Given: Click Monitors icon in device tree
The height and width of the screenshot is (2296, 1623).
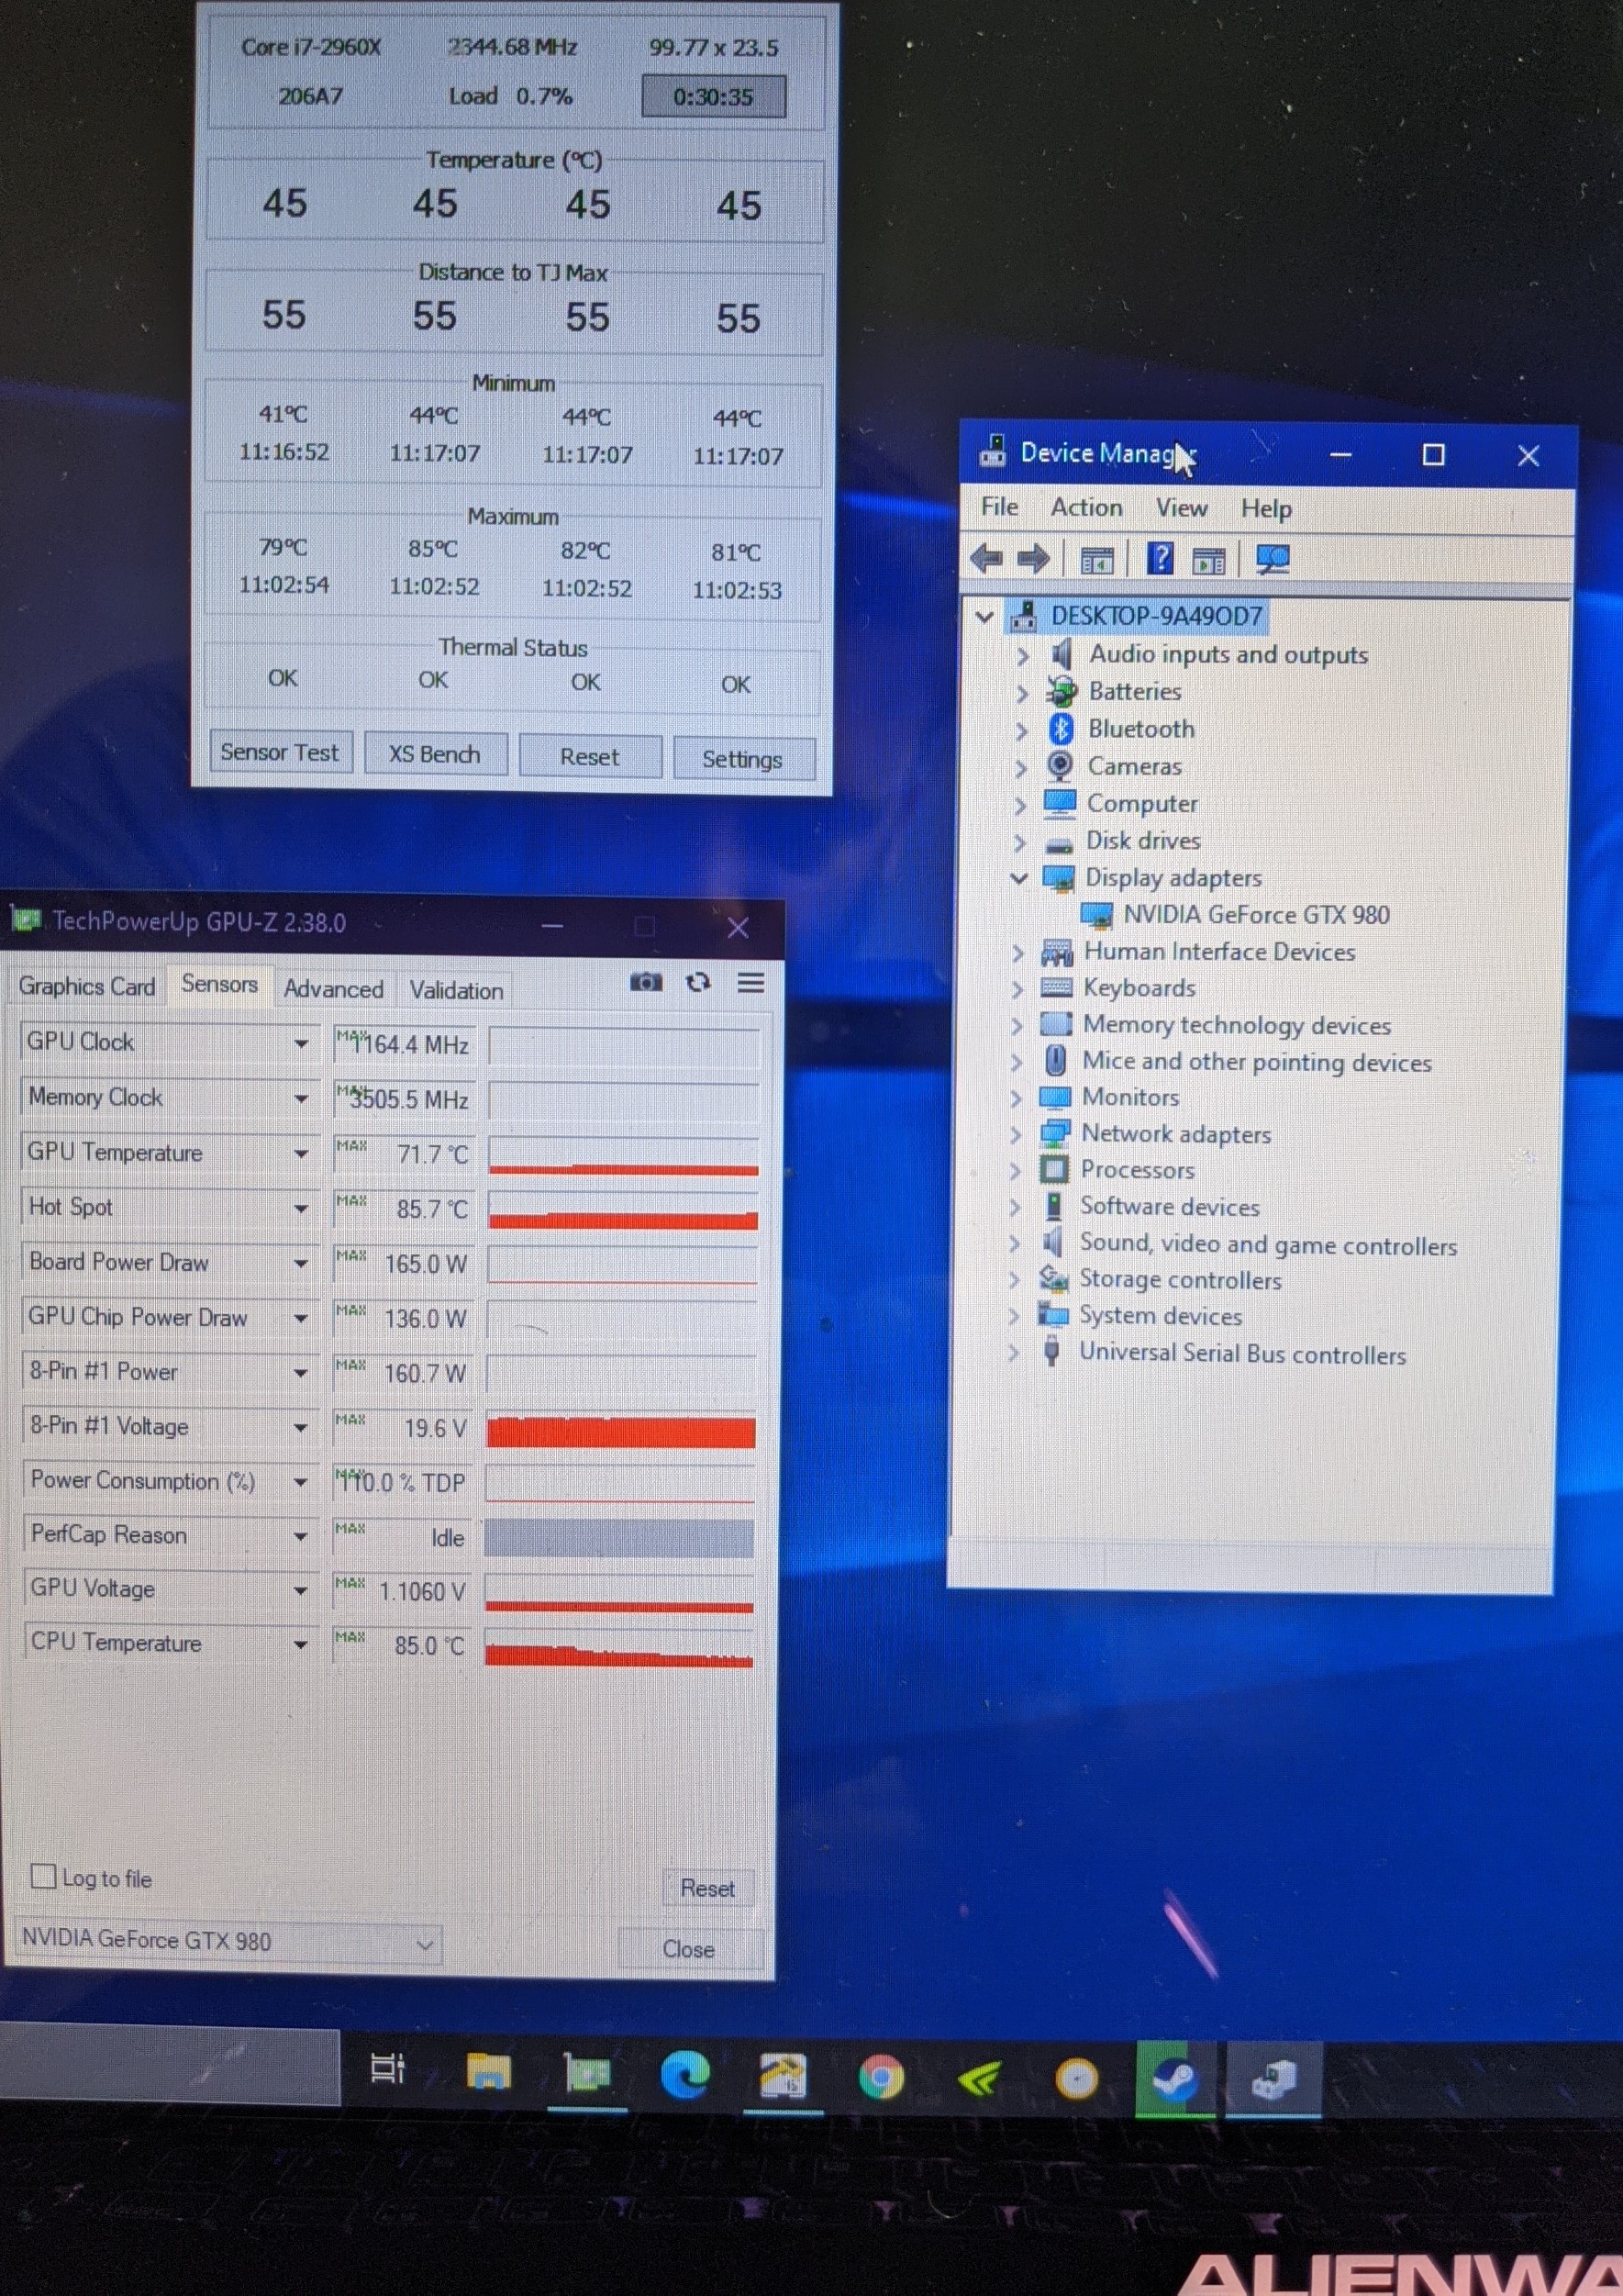Looking at the screenshot, I should click(x=1055, y=1097).
